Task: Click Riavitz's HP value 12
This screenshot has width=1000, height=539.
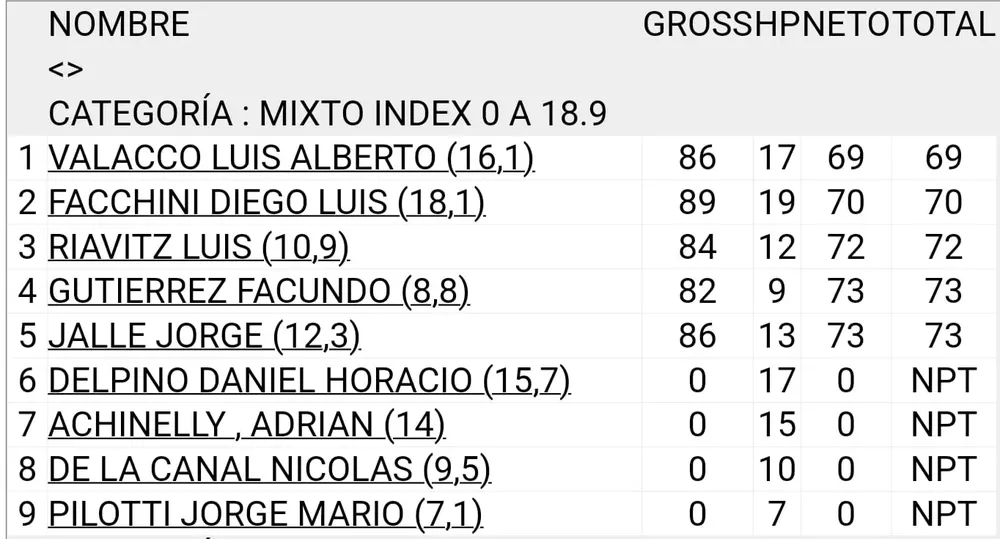Action: pyautogui.click(x=776, y=247)
